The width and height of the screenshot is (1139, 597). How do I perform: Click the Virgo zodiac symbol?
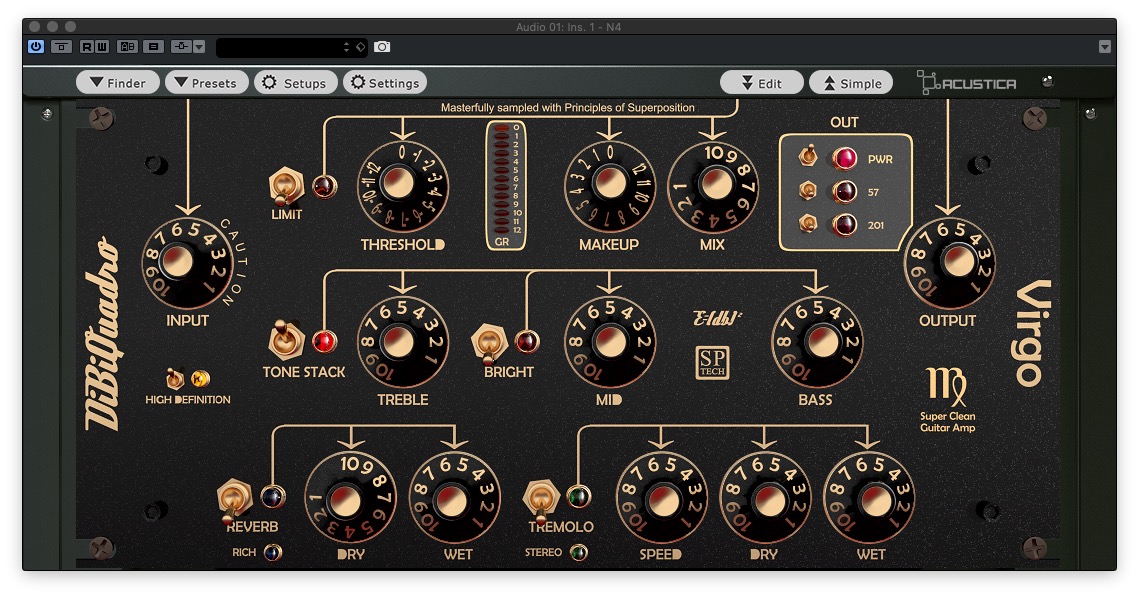pyautogui.click(x=947, y=386)
